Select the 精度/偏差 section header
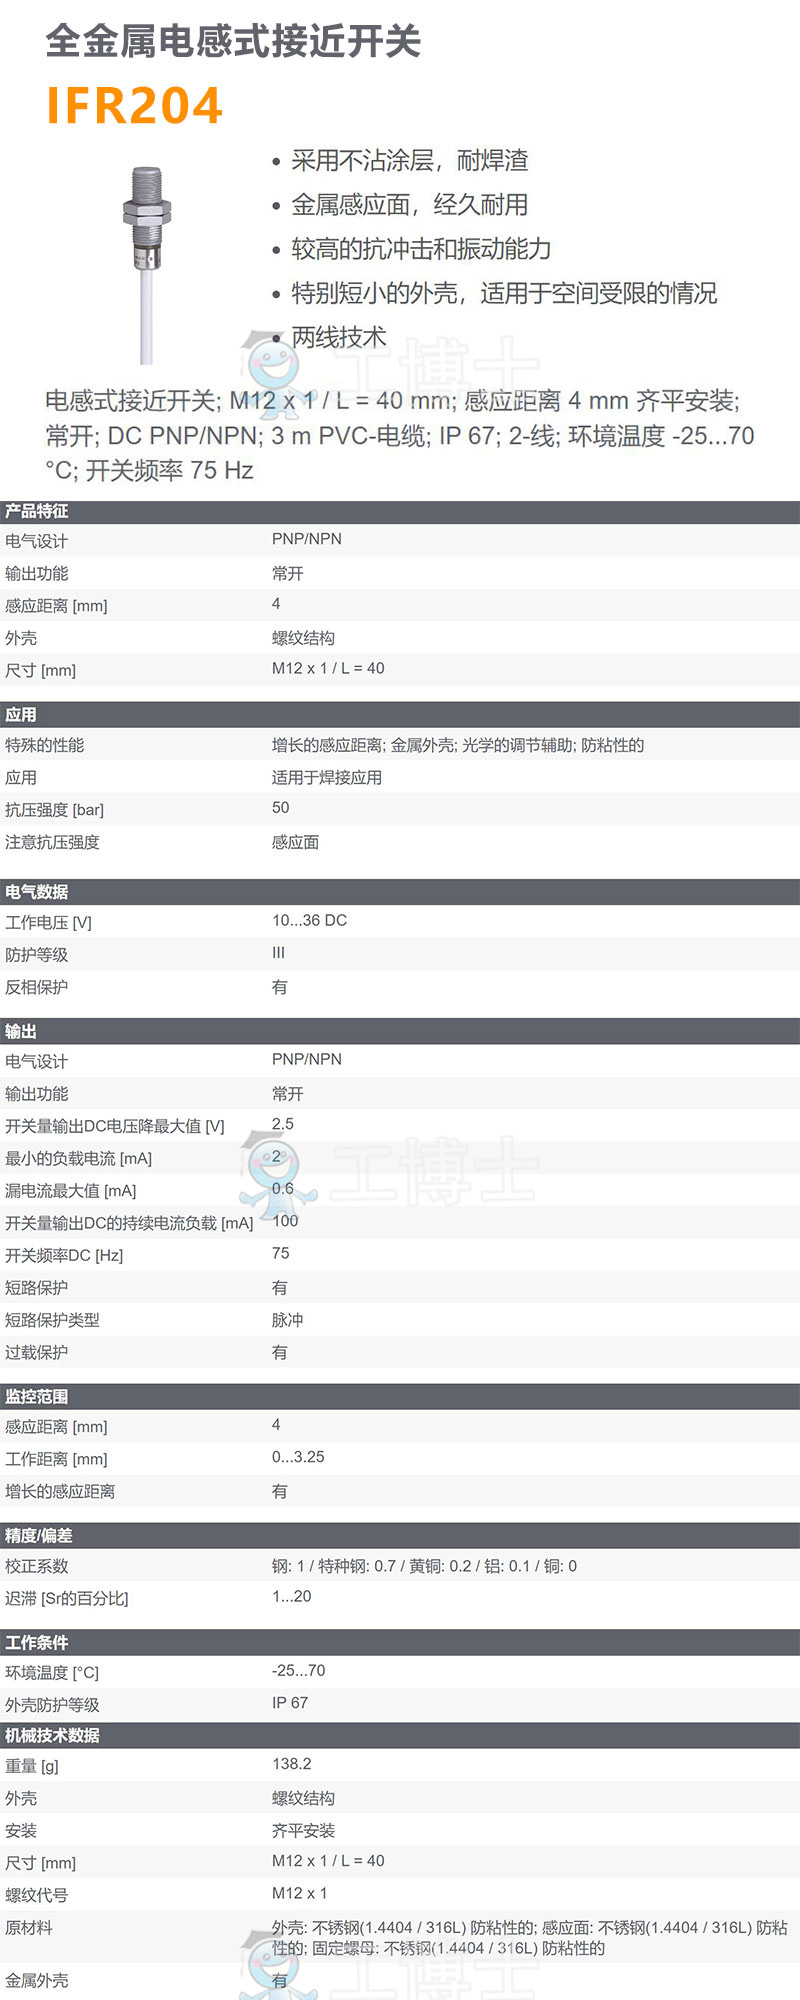 click(x=39, y=1536)
